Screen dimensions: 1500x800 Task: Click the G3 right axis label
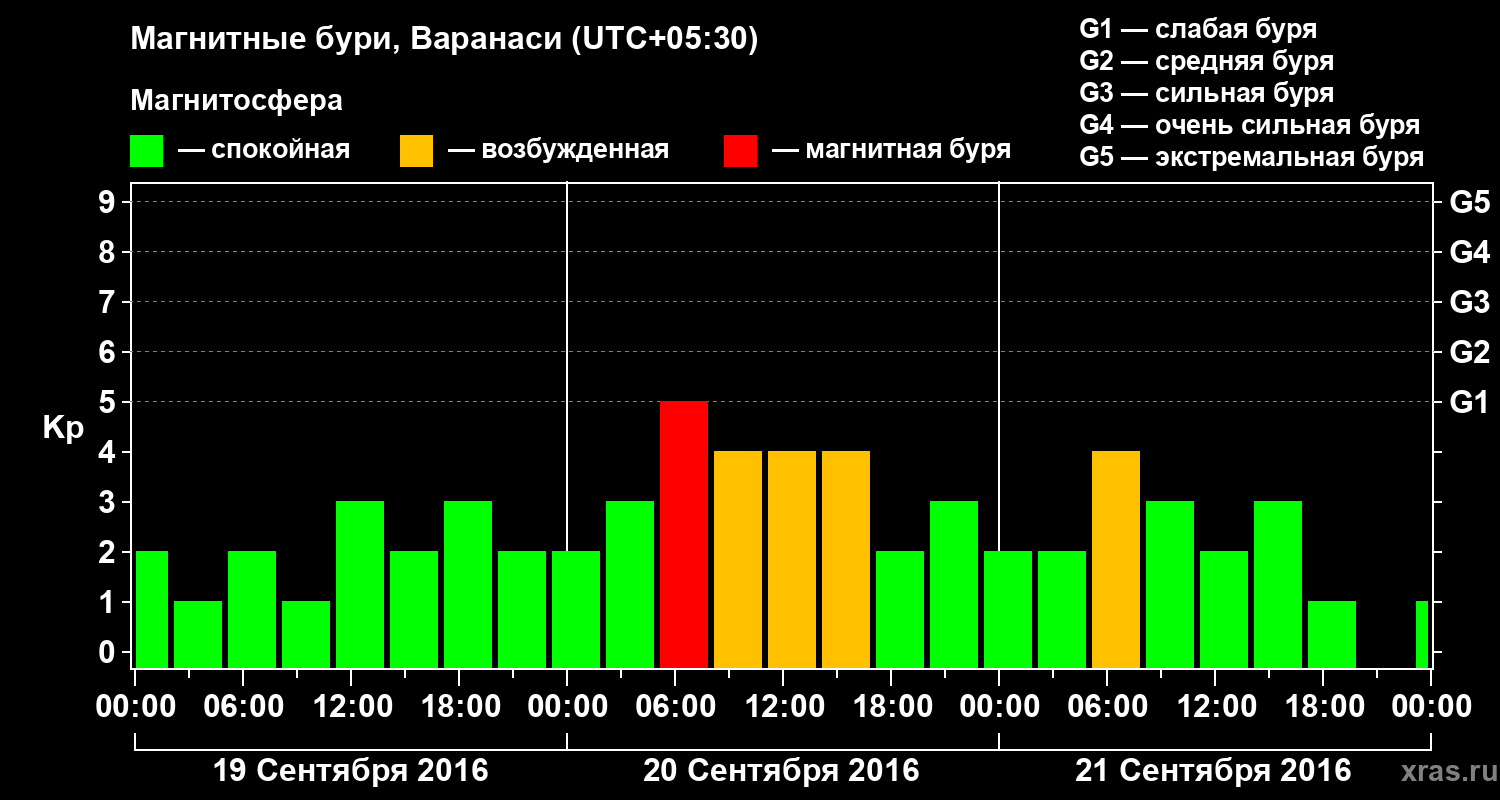(x=1469, y=302)
